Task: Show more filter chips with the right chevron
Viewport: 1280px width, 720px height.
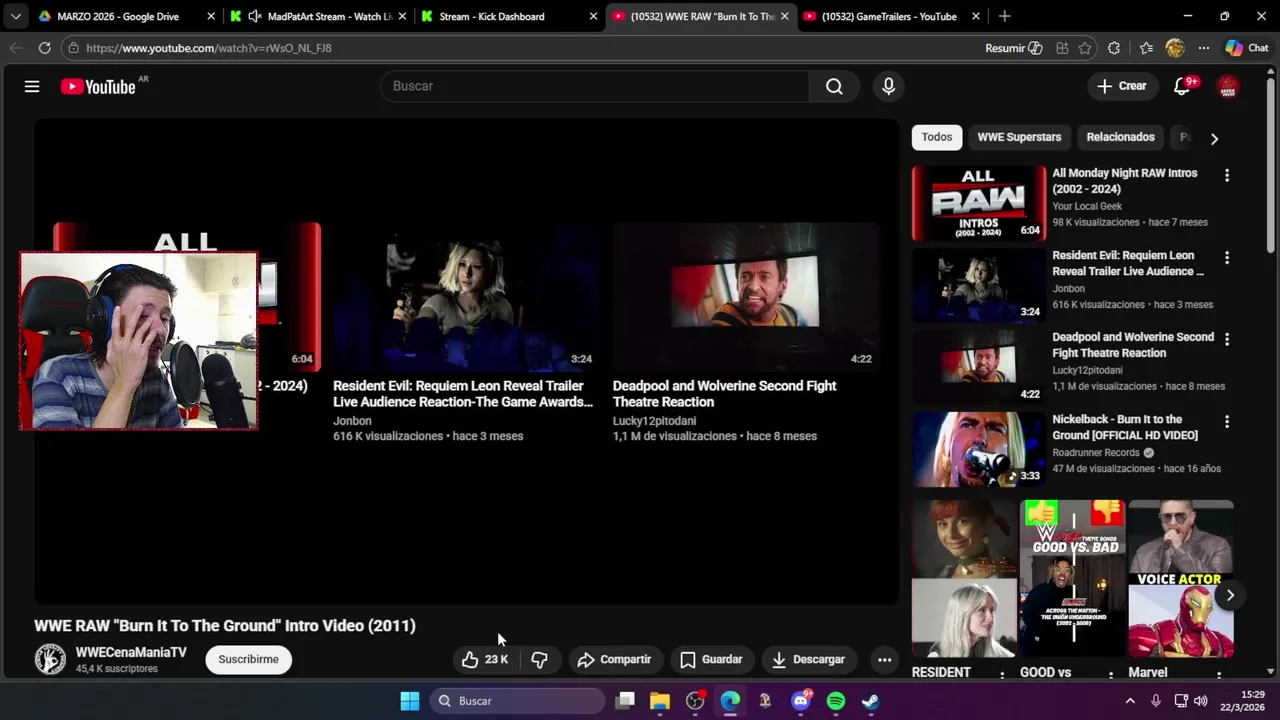Action: click(x=1214, y=138)
